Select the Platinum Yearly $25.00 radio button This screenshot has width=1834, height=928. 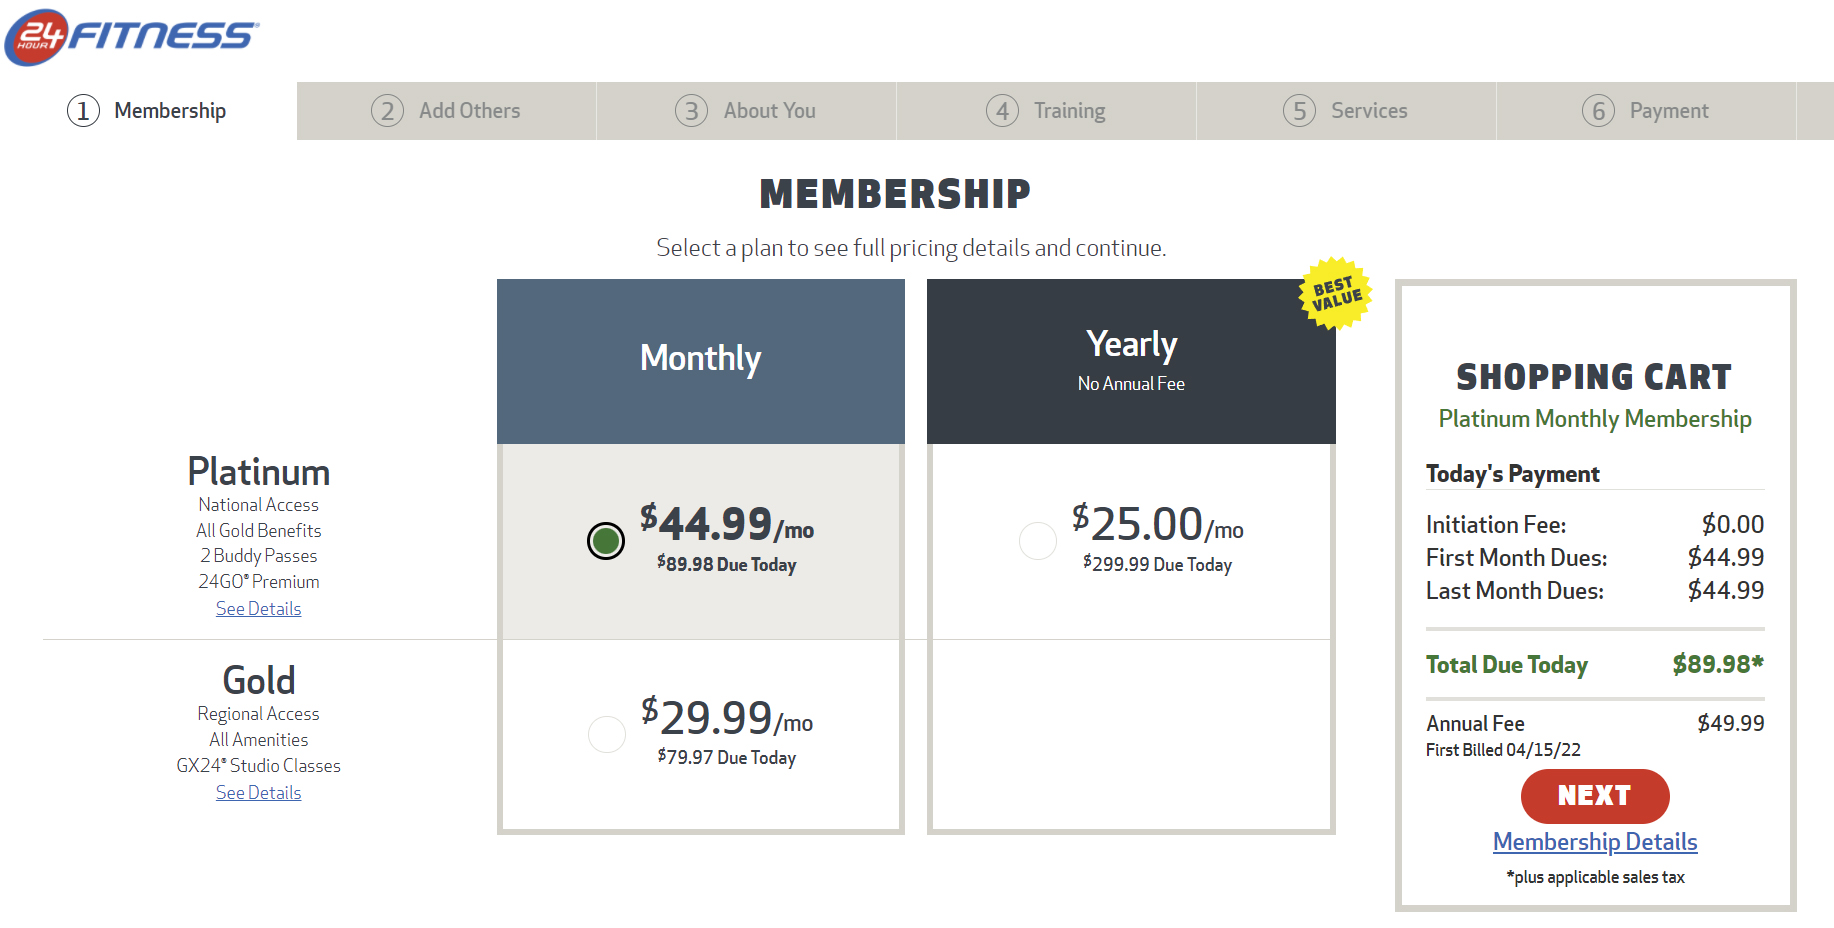click(1038, 541)
